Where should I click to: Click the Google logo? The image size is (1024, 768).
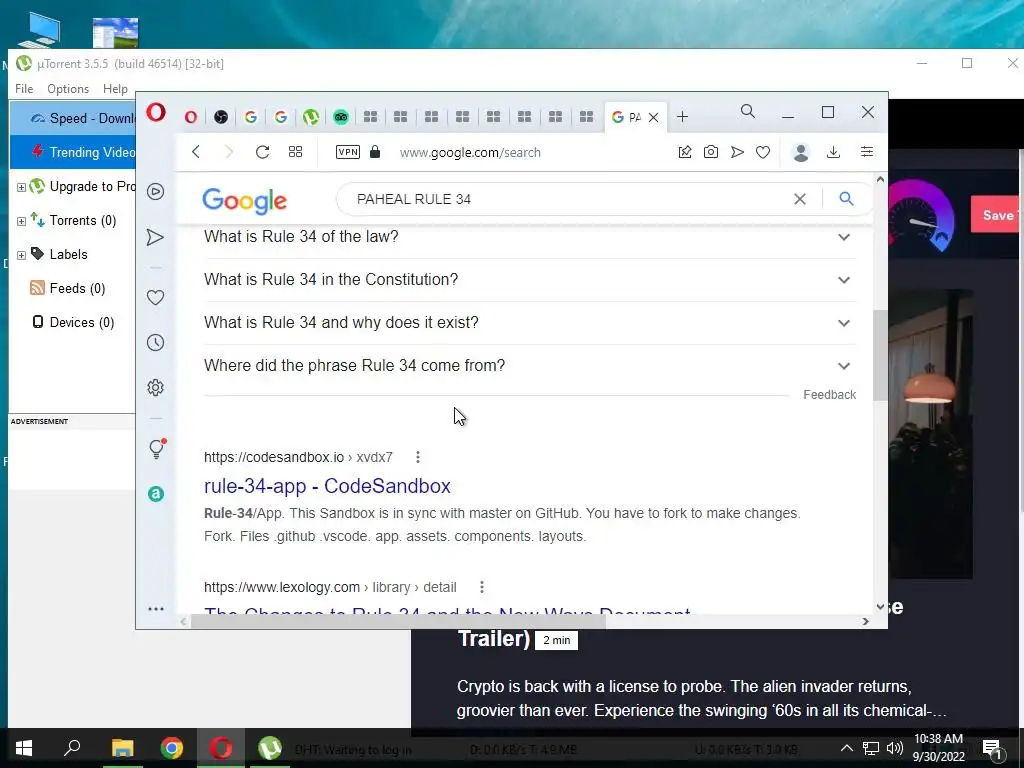click(x=244, y=200)
